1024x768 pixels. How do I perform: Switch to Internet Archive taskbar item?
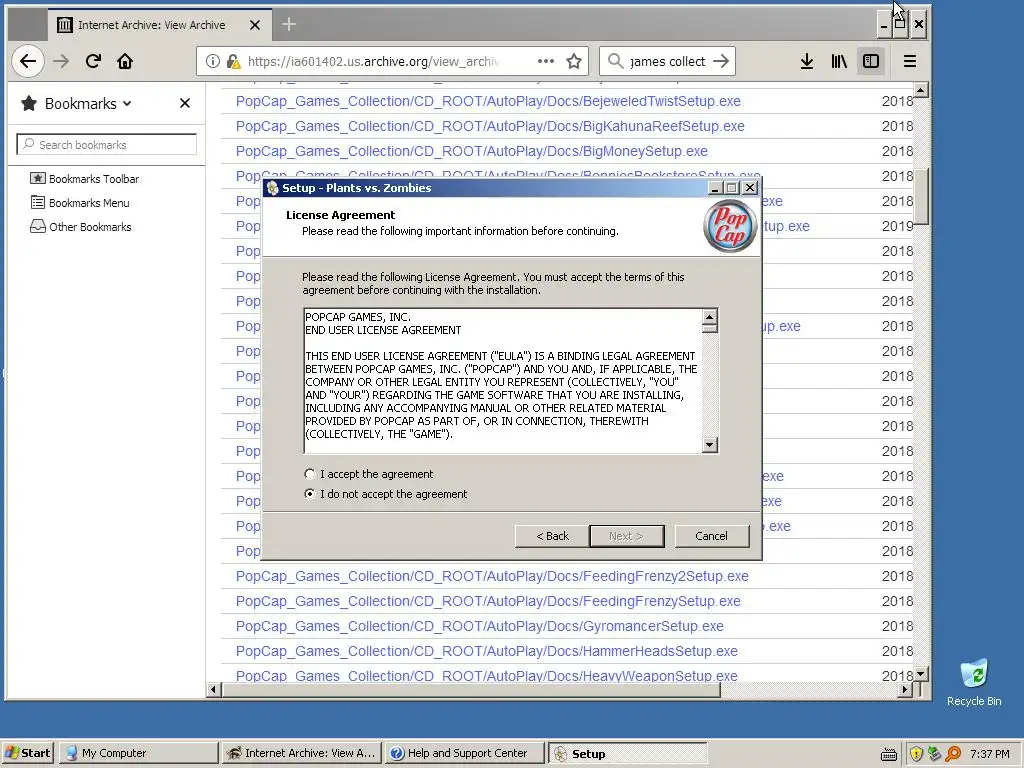pos(302,753)
